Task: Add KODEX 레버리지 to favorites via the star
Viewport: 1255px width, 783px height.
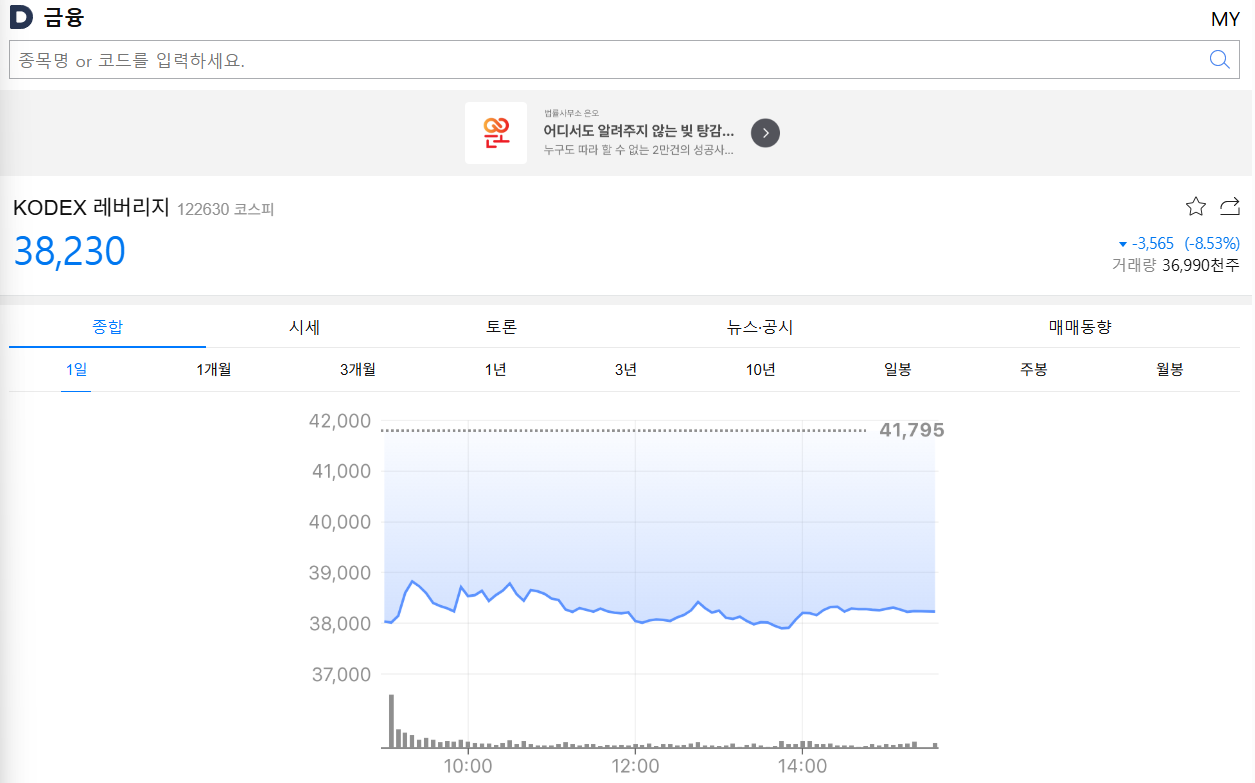Action: pos(1195,206)
